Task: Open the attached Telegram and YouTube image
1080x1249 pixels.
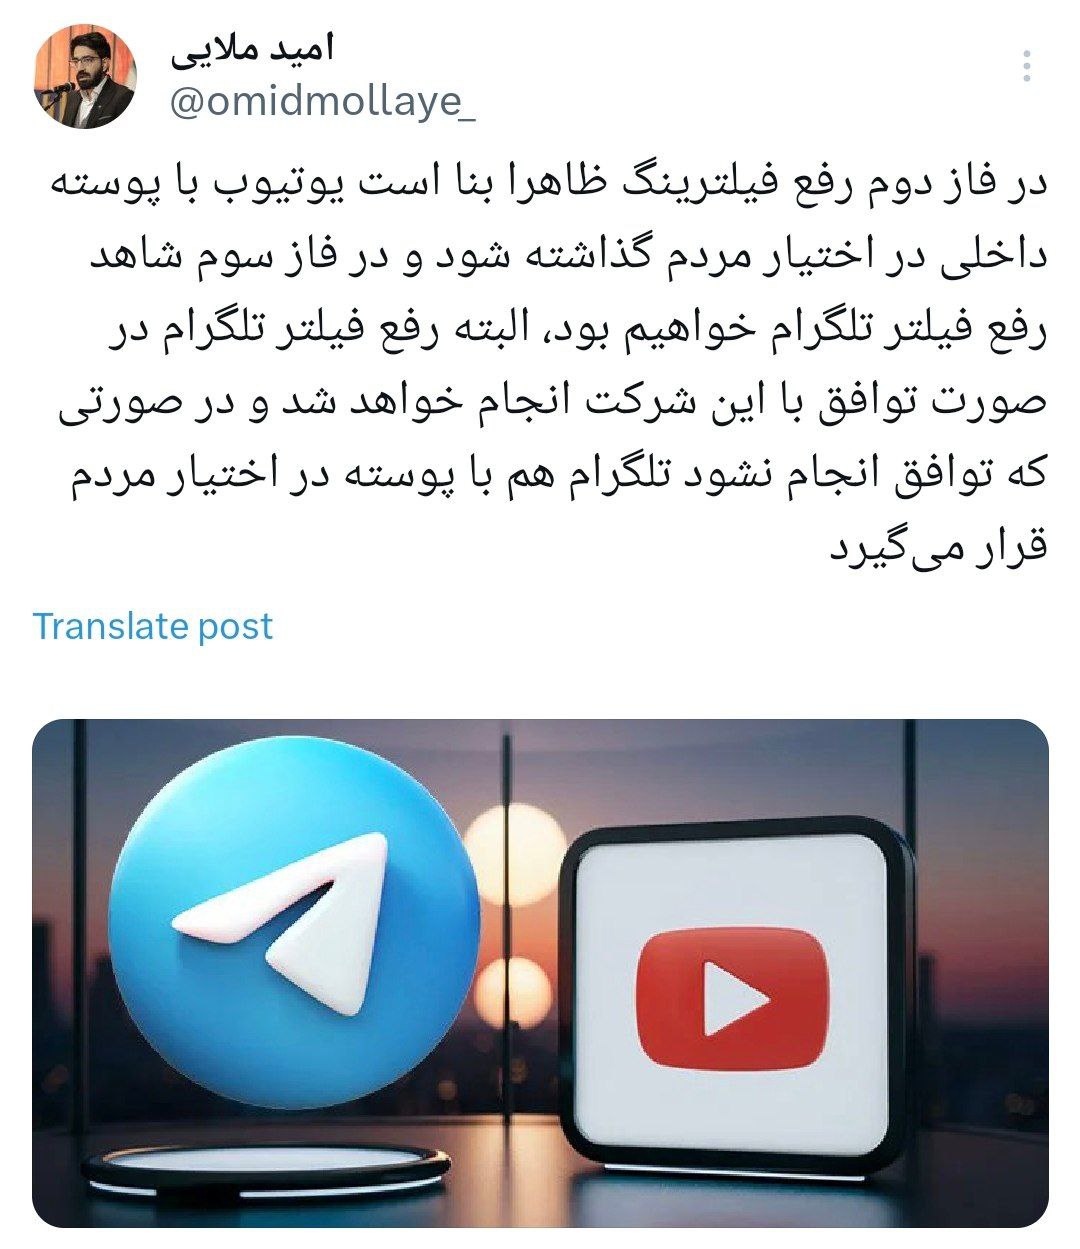Action: pyautogui.click(x=540, y=973)
